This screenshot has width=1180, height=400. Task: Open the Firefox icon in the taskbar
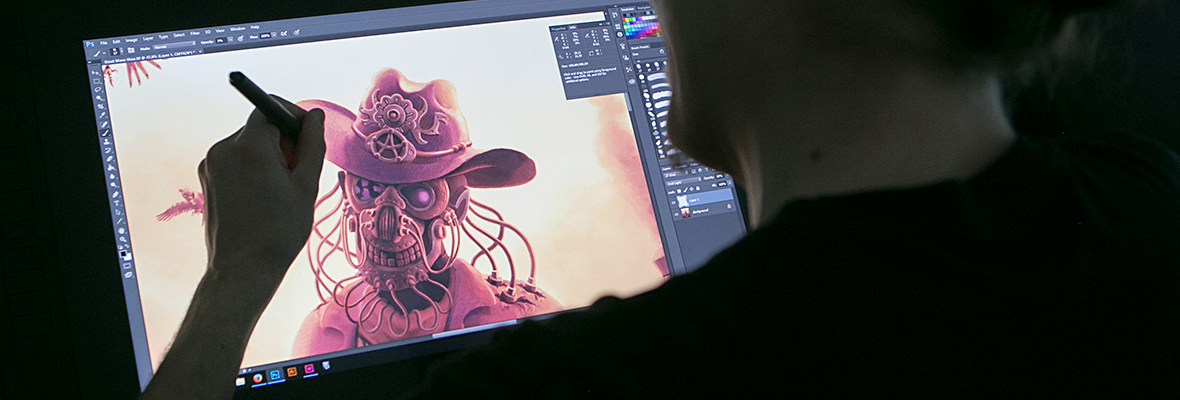(258, 377)
